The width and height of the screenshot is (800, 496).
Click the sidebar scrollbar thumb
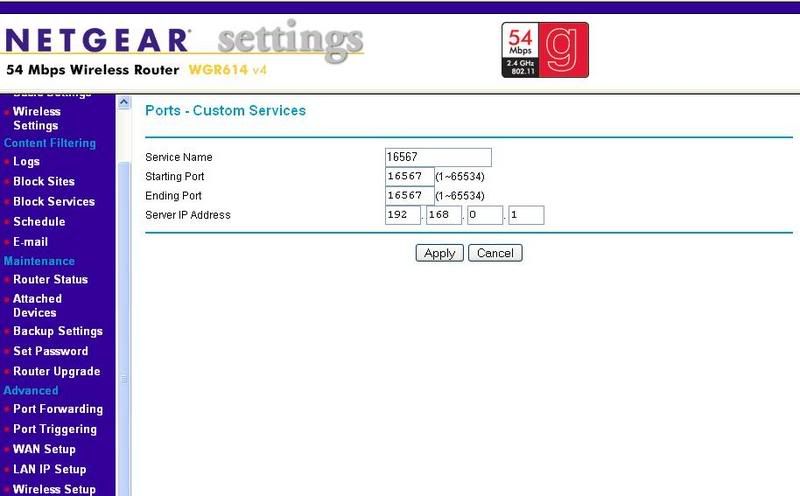click(x=123, y=329)
